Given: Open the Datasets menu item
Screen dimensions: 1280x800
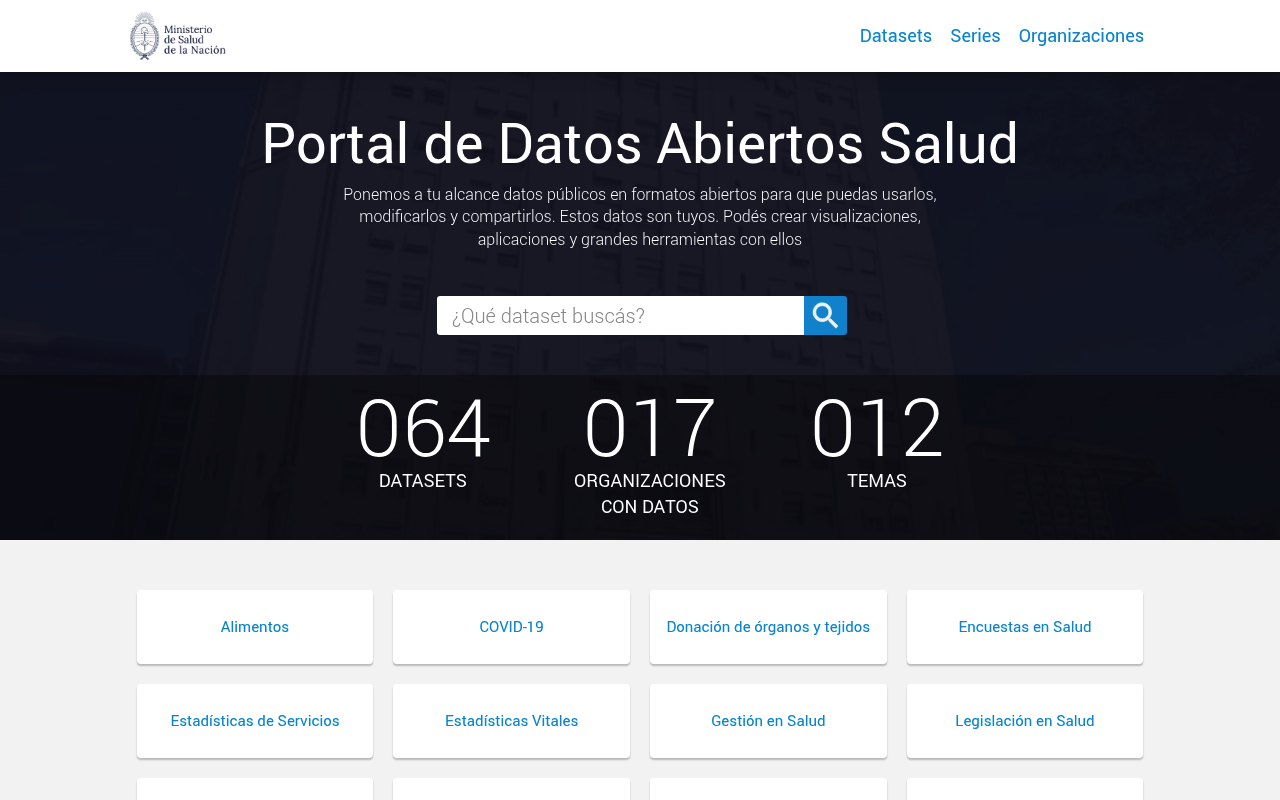Looking at the screenshot, I should pyautogui.click(x=896, y=36).
